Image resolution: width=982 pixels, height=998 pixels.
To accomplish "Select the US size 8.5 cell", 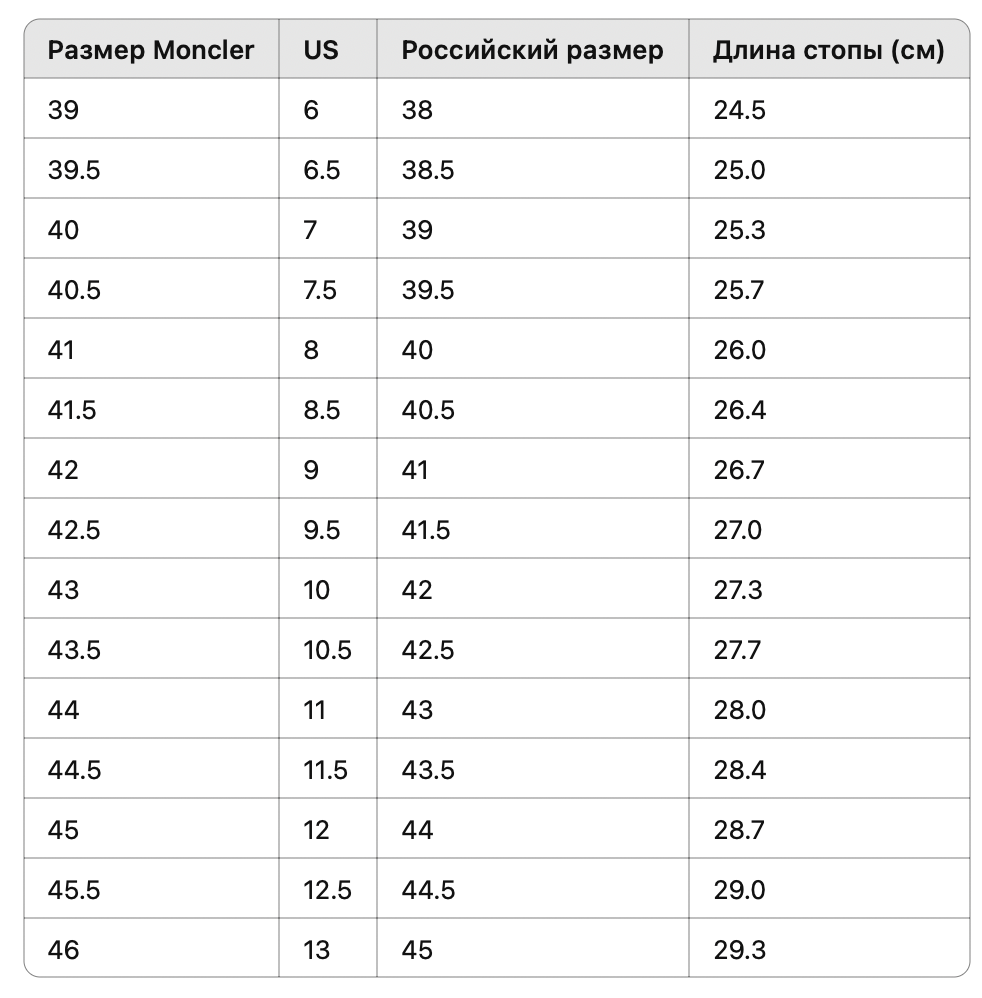I will pos(328,409).
